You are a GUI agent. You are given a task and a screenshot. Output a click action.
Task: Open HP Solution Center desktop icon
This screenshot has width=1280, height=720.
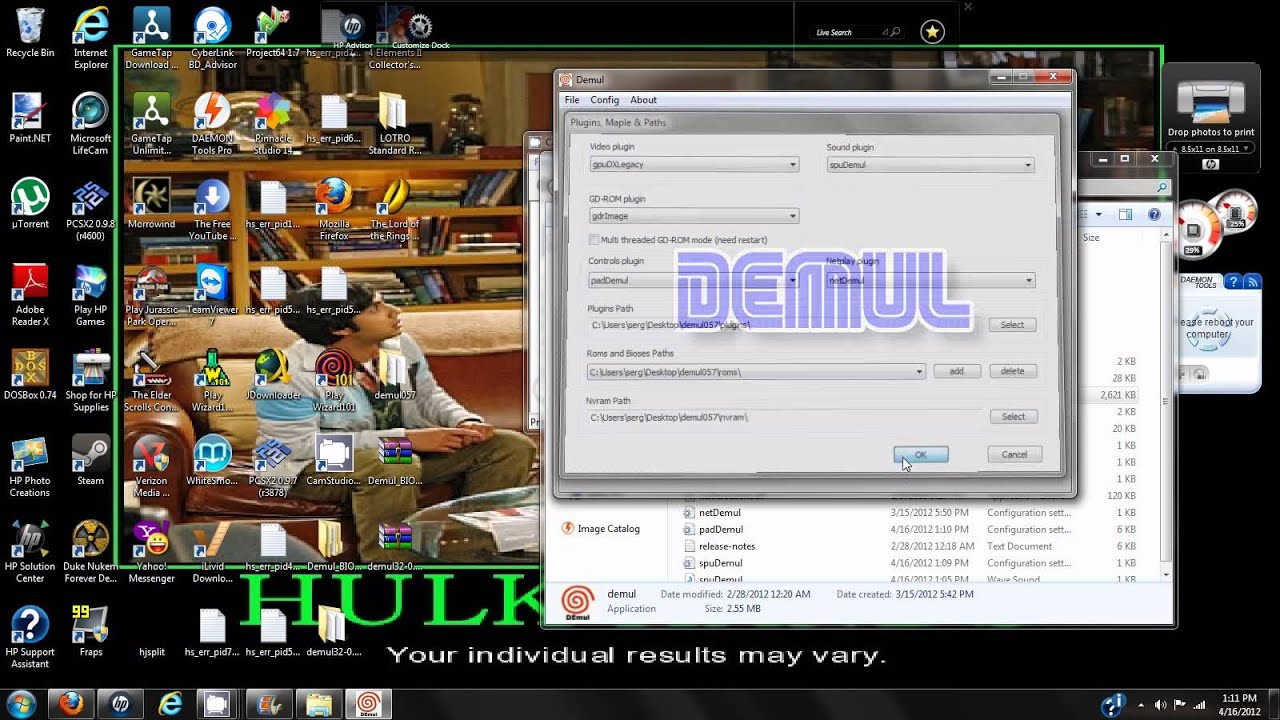(30, 553)
